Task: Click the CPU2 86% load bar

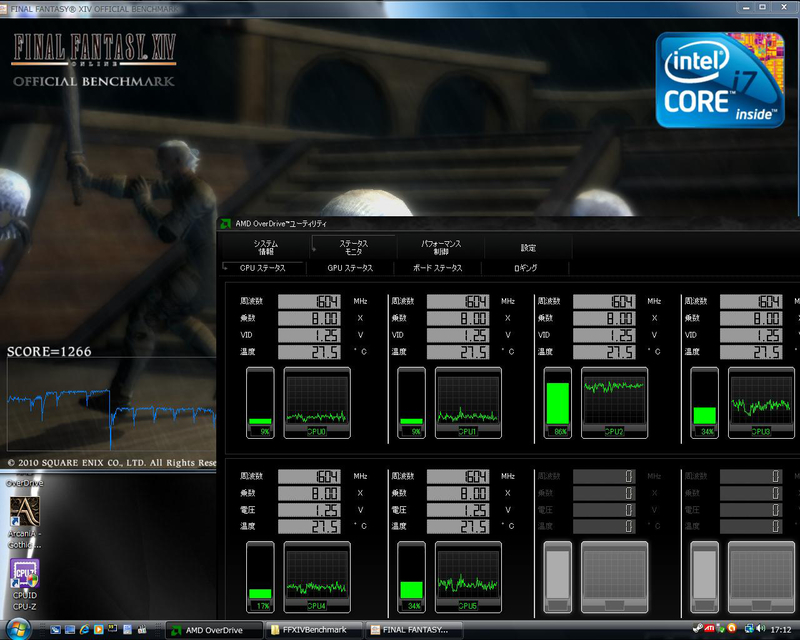Action: 558,403
